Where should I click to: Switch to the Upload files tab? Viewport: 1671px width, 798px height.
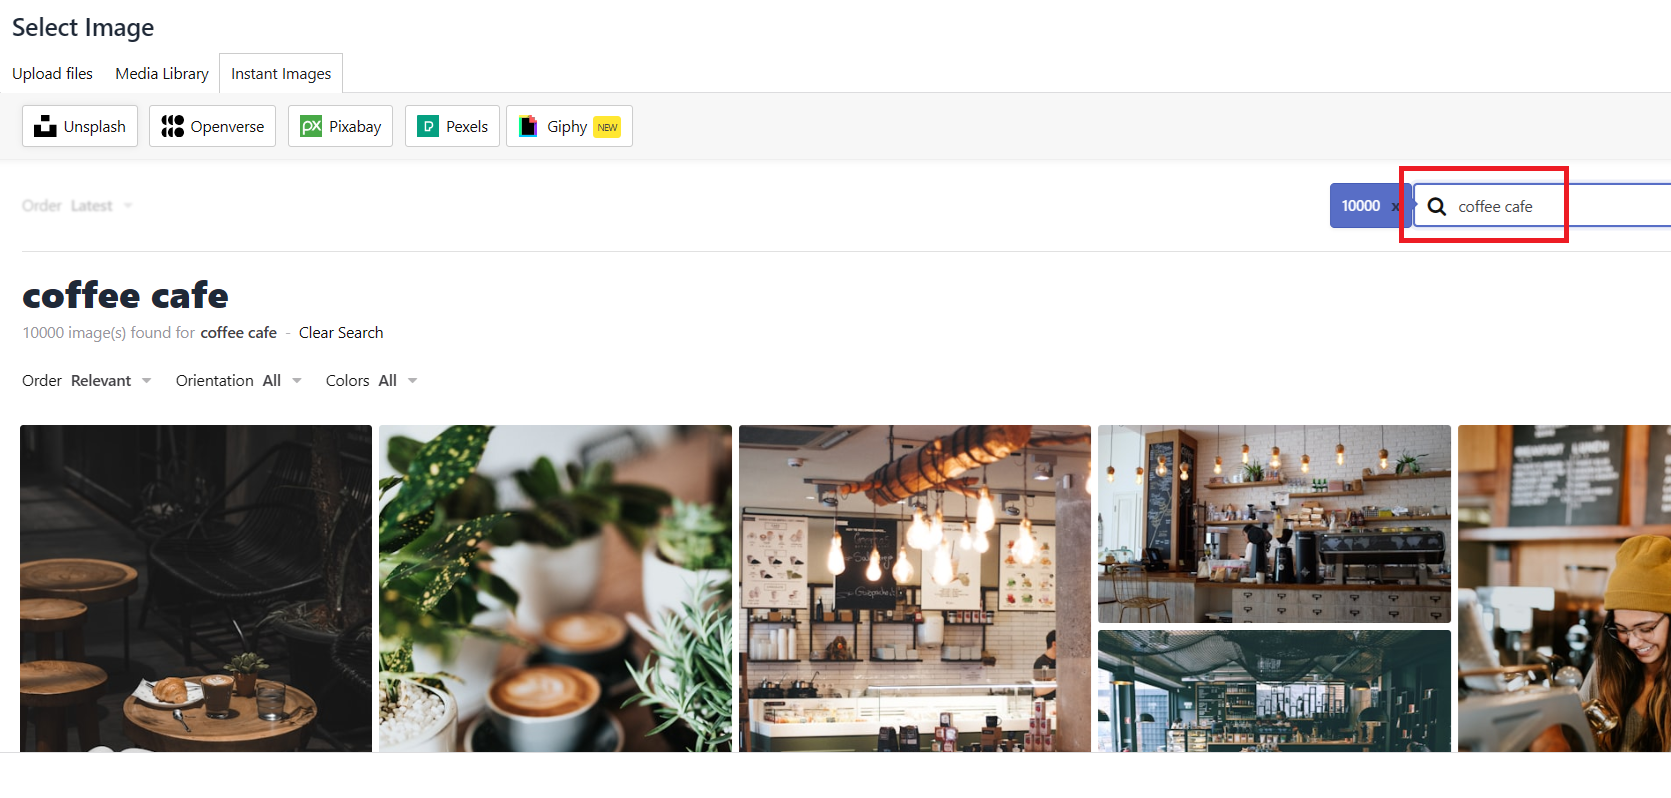click(52, 74)
